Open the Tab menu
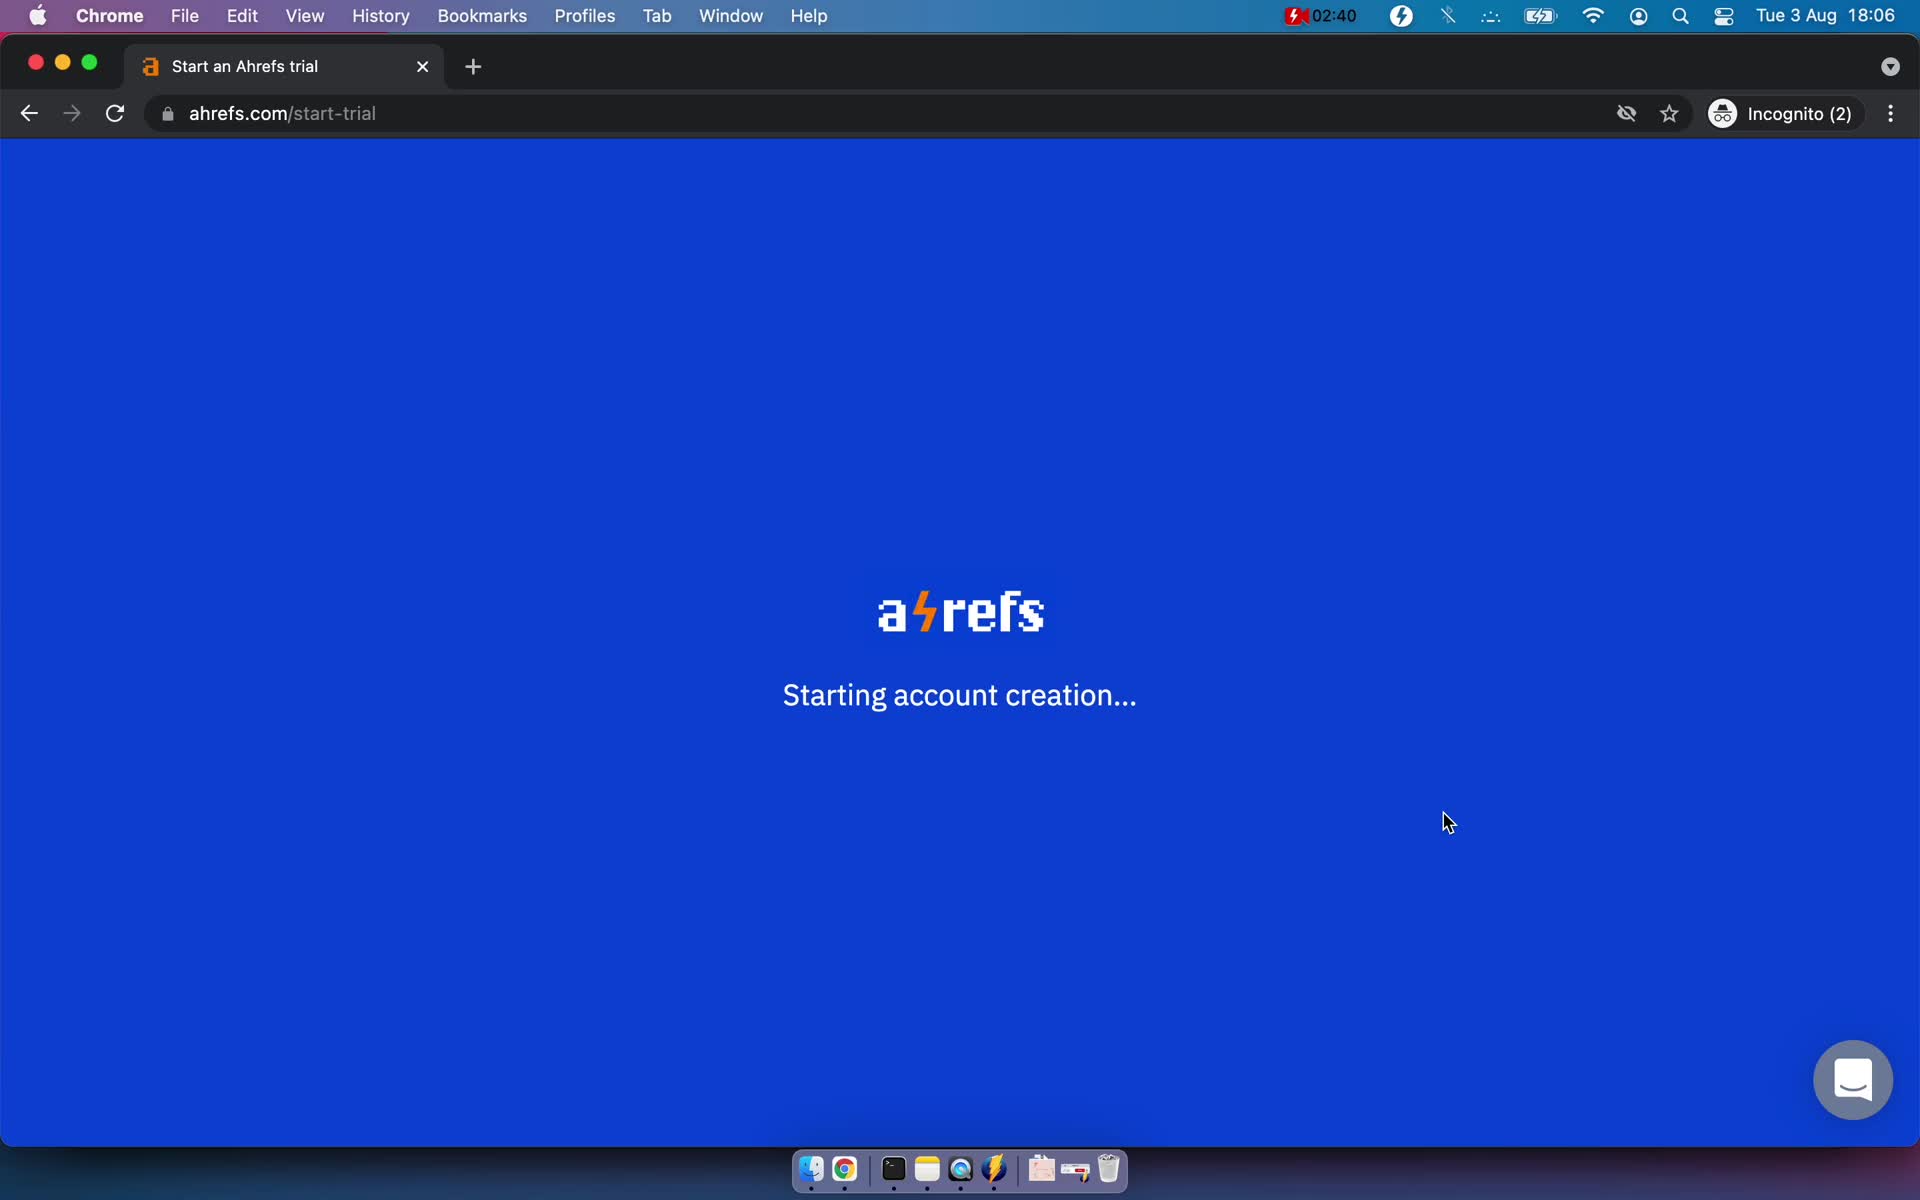 pyautogui.click(x=656, y=16)
